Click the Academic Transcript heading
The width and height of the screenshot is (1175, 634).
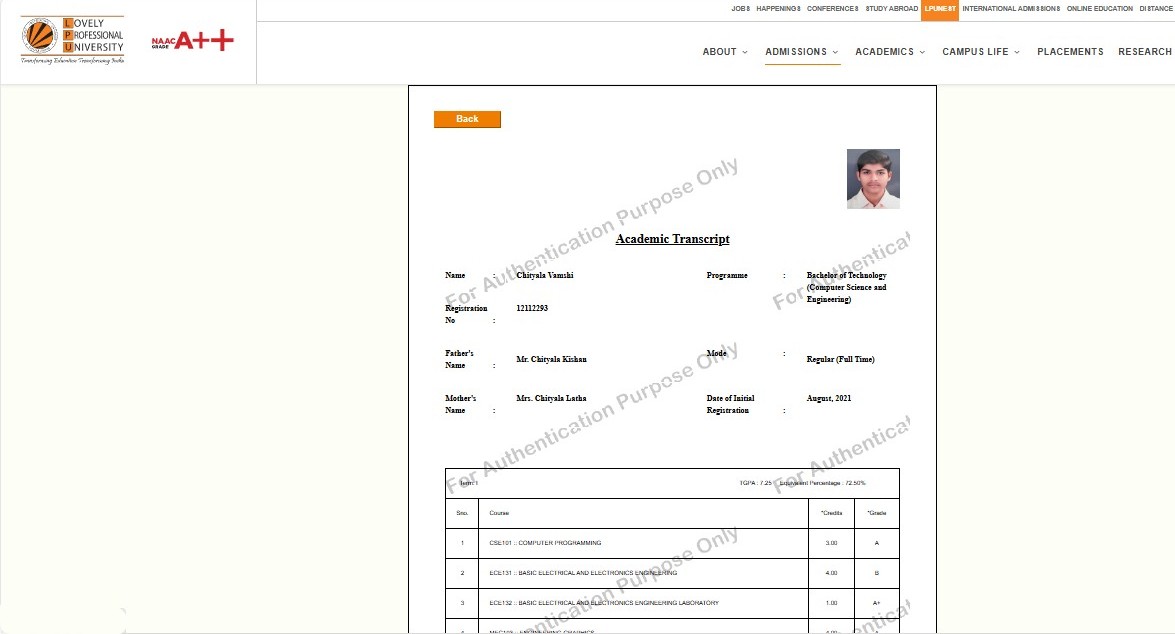(x=672, y=239)
